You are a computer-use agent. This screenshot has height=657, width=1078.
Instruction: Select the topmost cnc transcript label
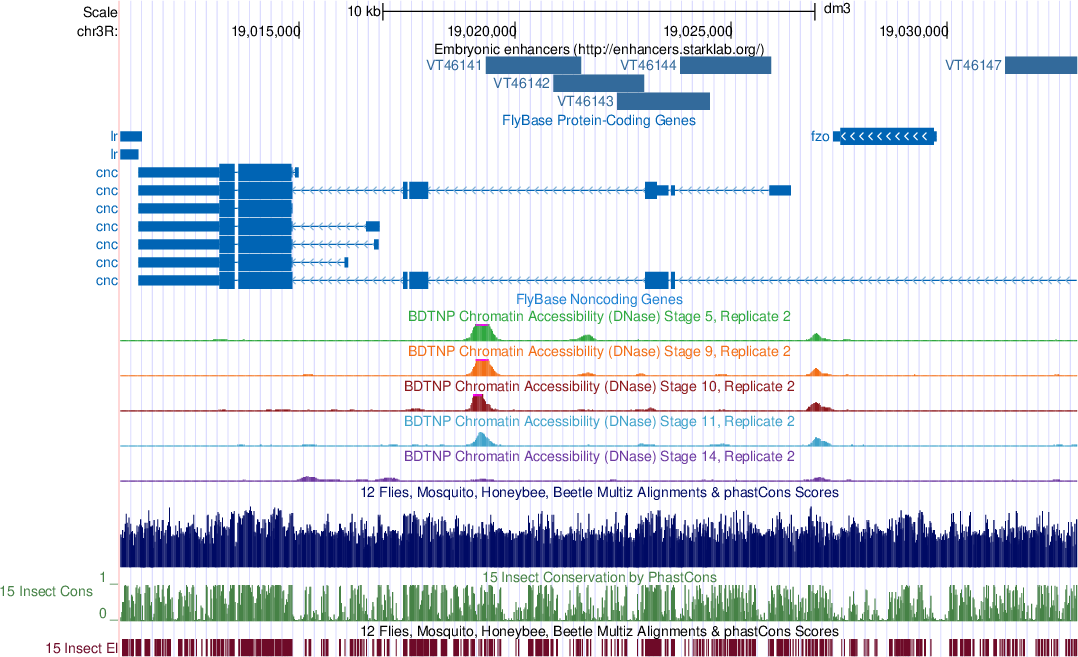(106, 173)
